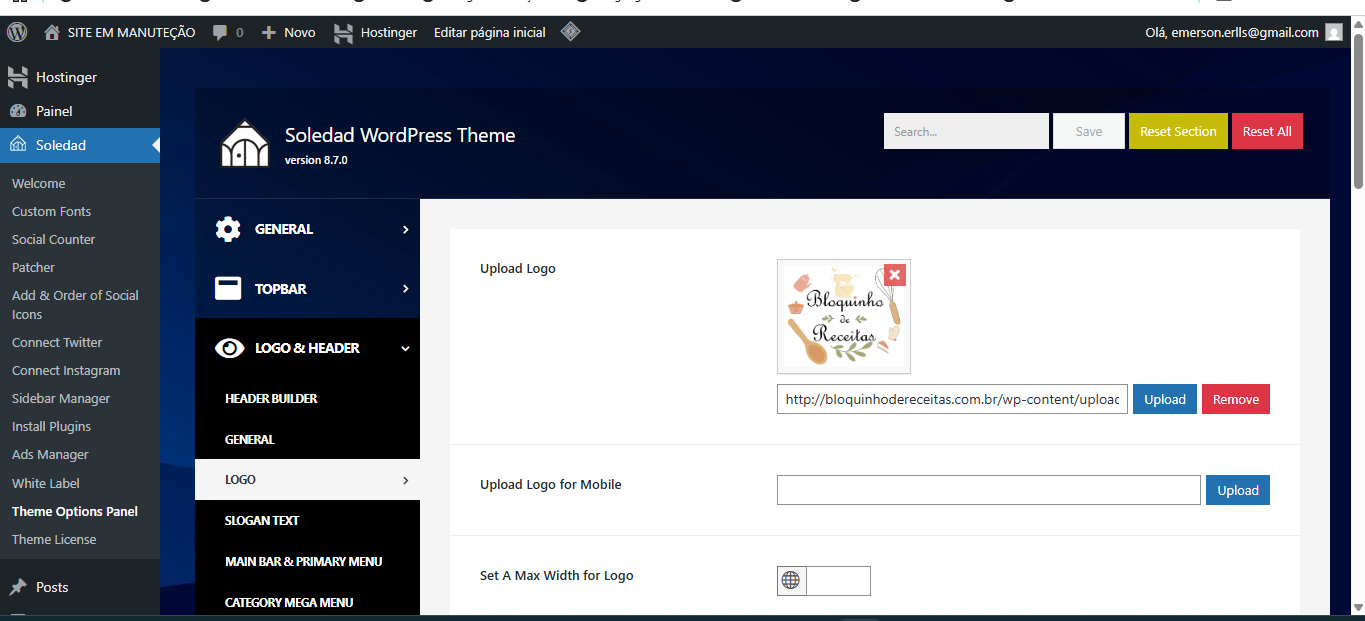Open the Posts menu with pin icon
Screen dimensions: 1365x621
click(x=52, y=587)
